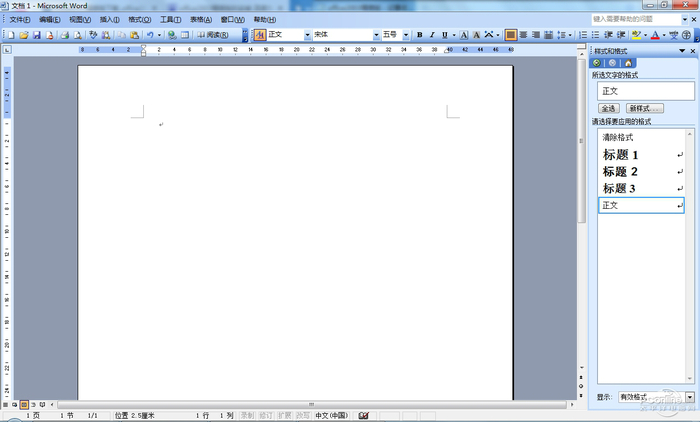Apply the 标题 2 style
This screenshot has width=700, height=422.
pos(641,171)
